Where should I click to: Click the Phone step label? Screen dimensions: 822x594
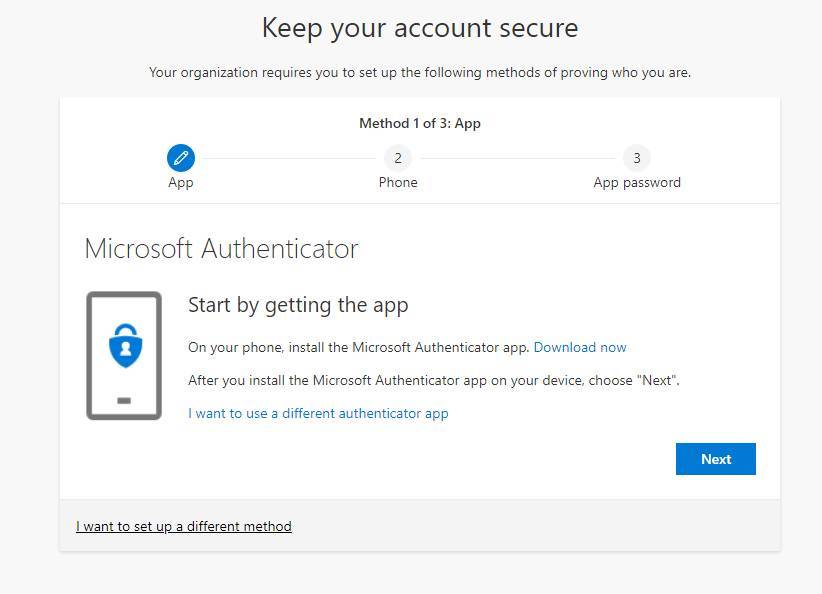coord(398,182)
